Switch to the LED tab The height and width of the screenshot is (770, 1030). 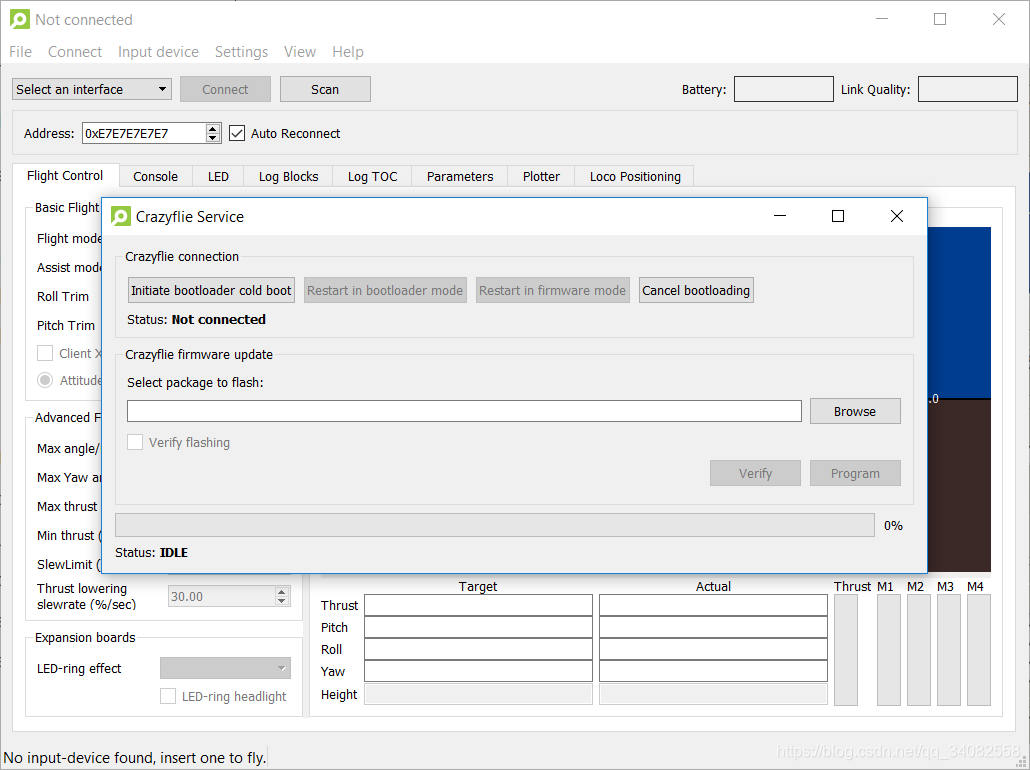[218, 177]
